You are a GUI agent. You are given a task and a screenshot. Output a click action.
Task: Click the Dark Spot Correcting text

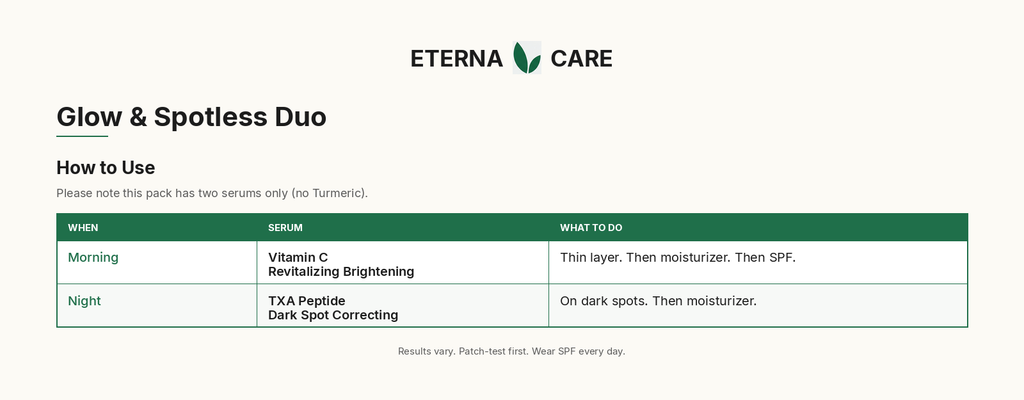point(333,315)
